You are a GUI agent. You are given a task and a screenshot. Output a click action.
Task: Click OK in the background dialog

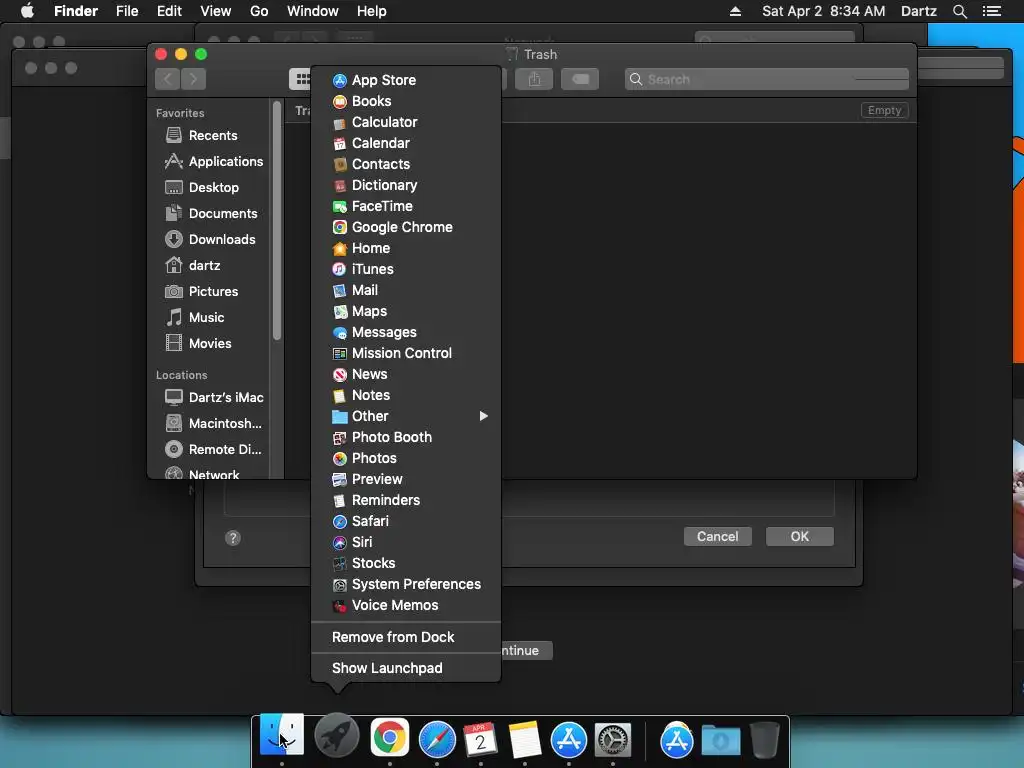pos(799,536)
